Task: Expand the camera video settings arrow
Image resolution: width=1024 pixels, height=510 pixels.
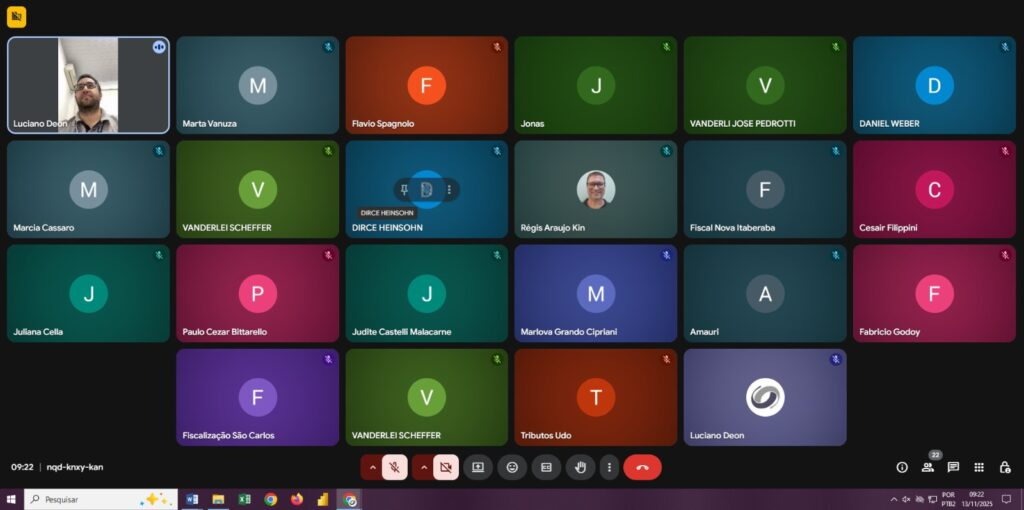Action: click(423, 467)
